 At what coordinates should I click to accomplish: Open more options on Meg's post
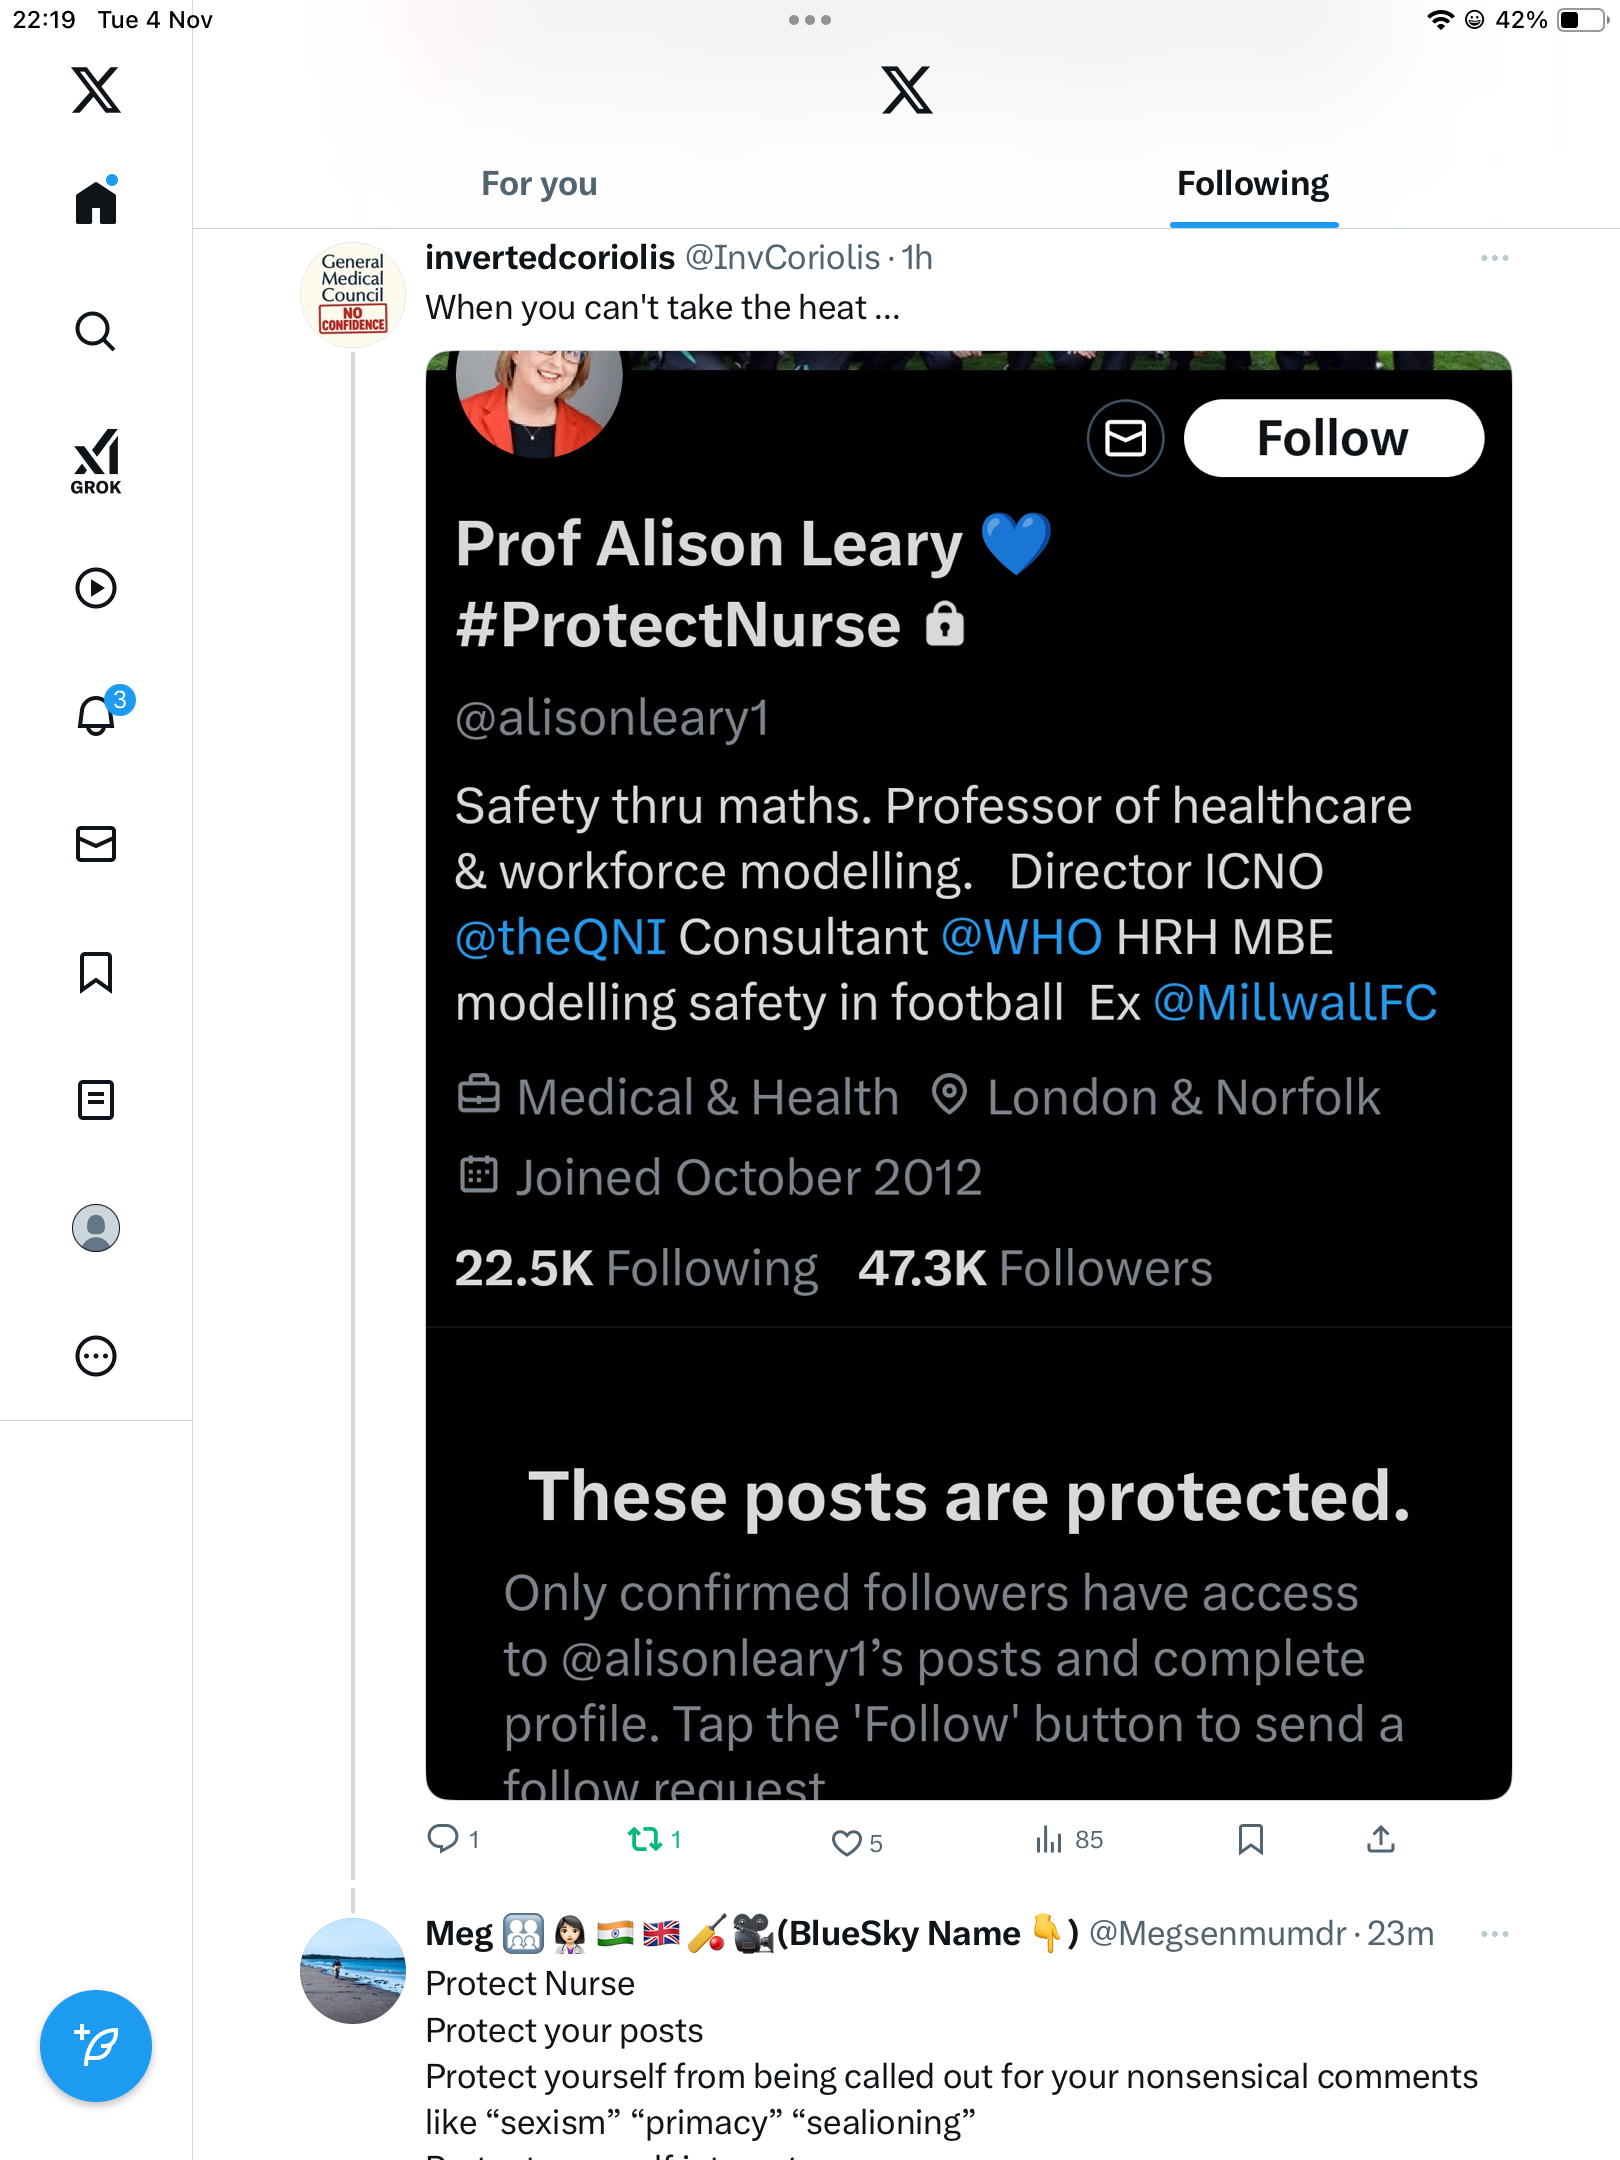pos(1494,1934)
